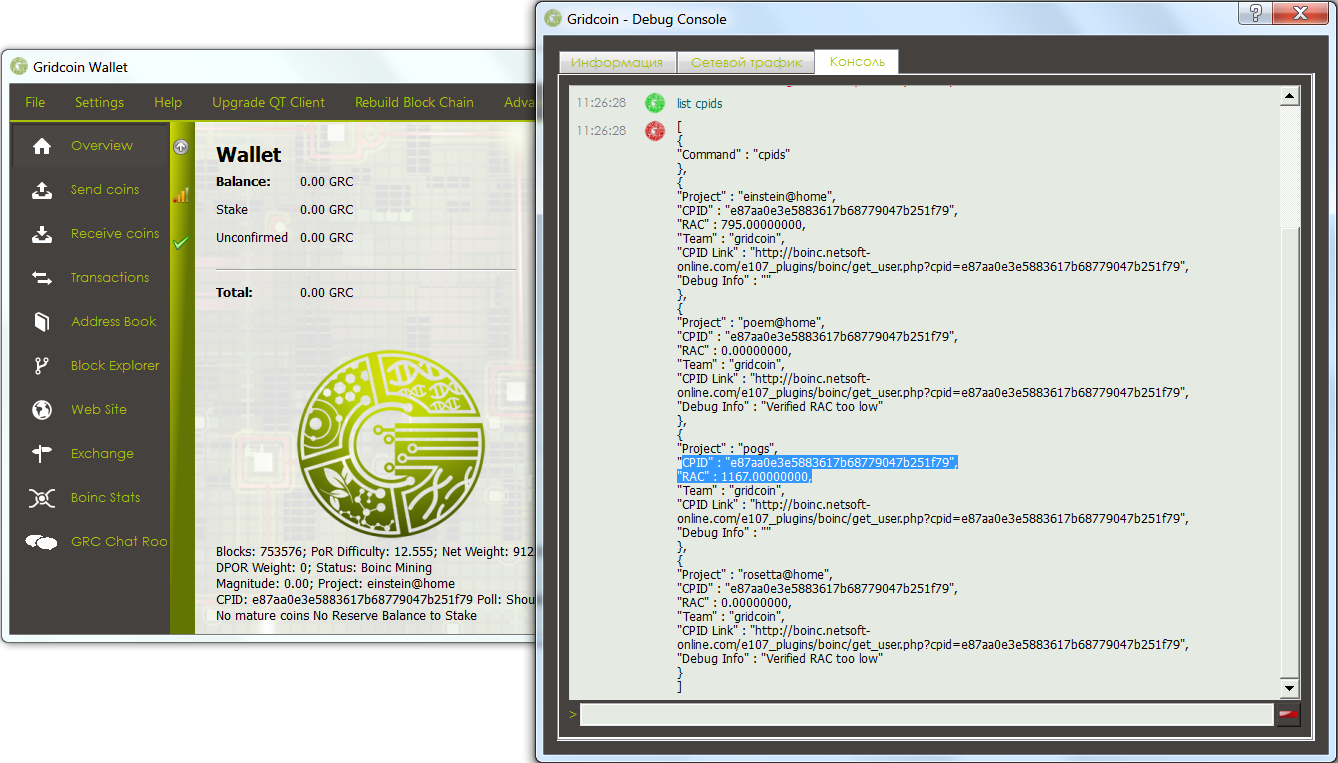Click the Overview home icon

[42, 146]
